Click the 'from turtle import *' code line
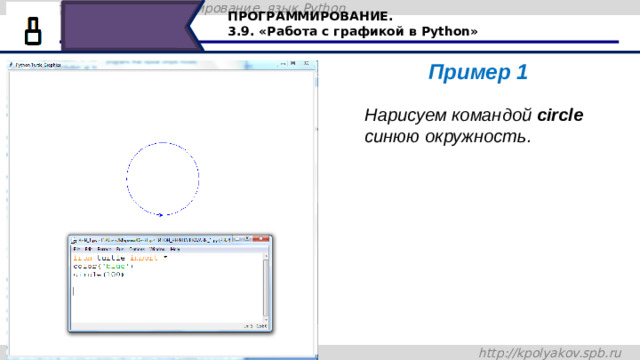The width and height of the screenshot is (640, 360). (120, 258)
